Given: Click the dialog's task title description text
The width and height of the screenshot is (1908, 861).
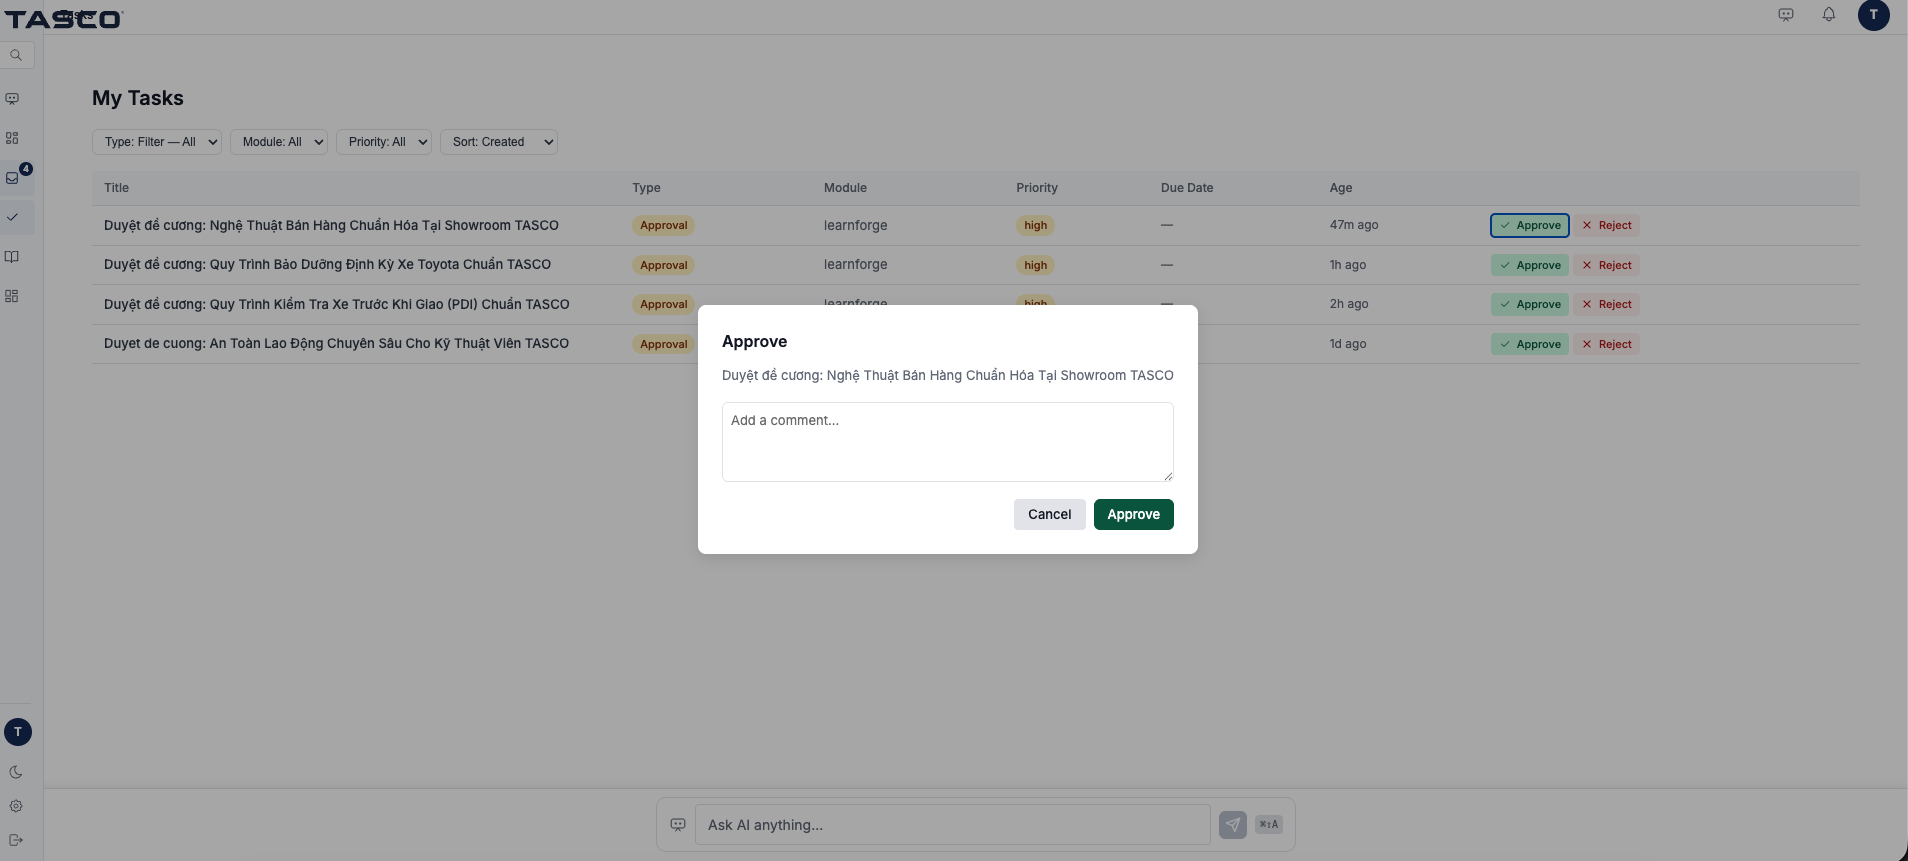Looking at the screenshot, I should (x=948, y=375).
